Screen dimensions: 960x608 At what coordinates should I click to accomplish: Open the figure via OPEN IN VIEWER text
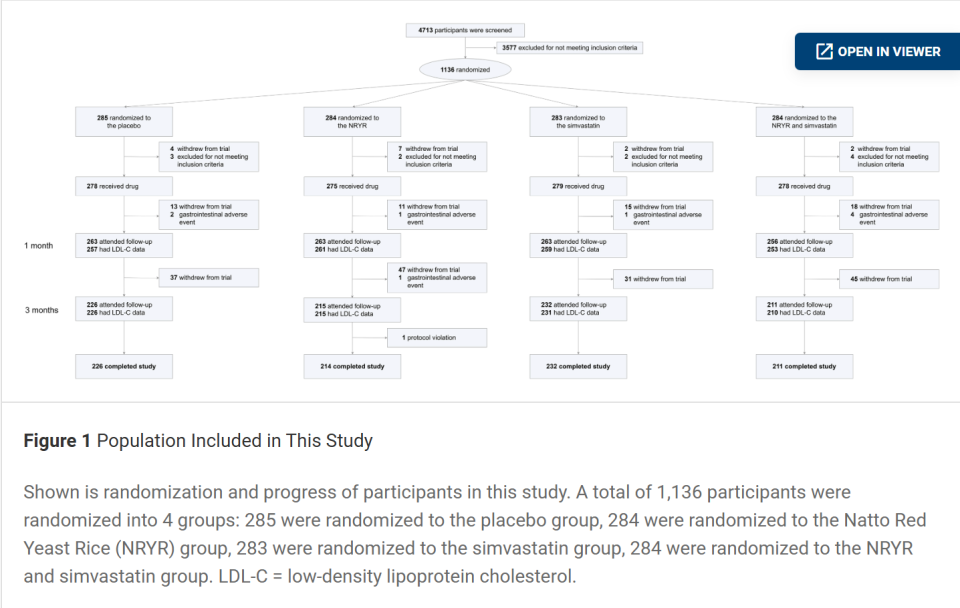coord(888,51)
